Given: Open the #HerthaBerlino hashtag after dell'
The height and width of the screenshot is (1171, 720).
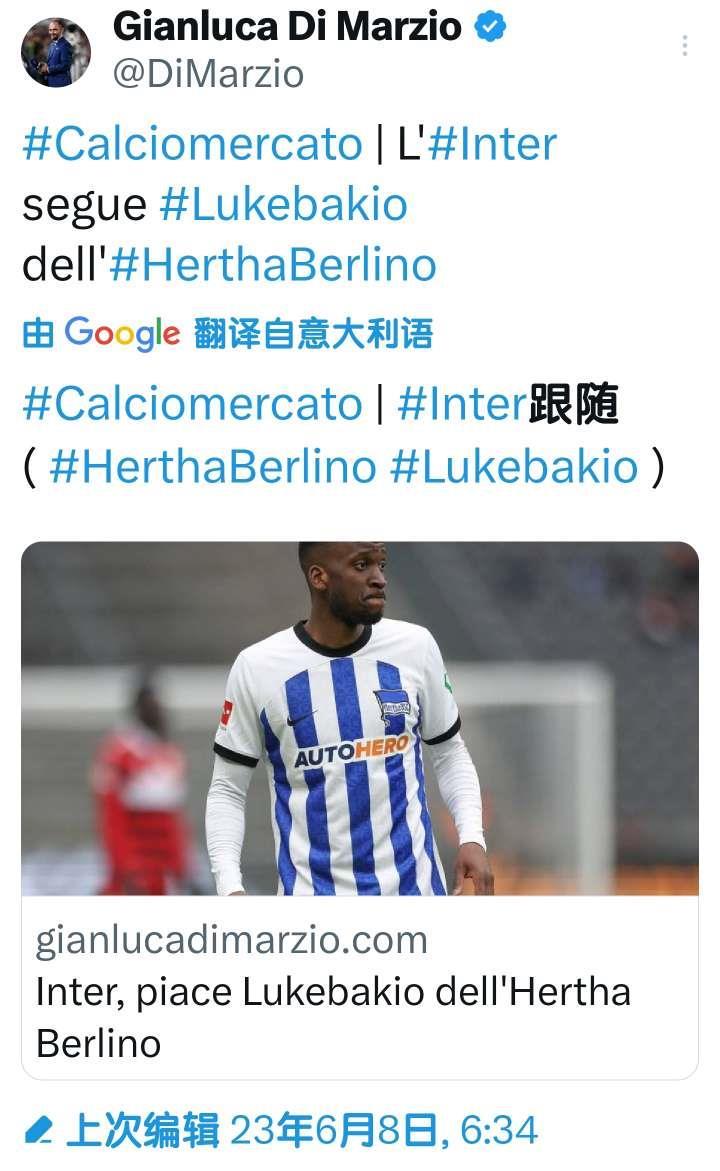Looking at the screenshot, I should click(x=273, y=265).
